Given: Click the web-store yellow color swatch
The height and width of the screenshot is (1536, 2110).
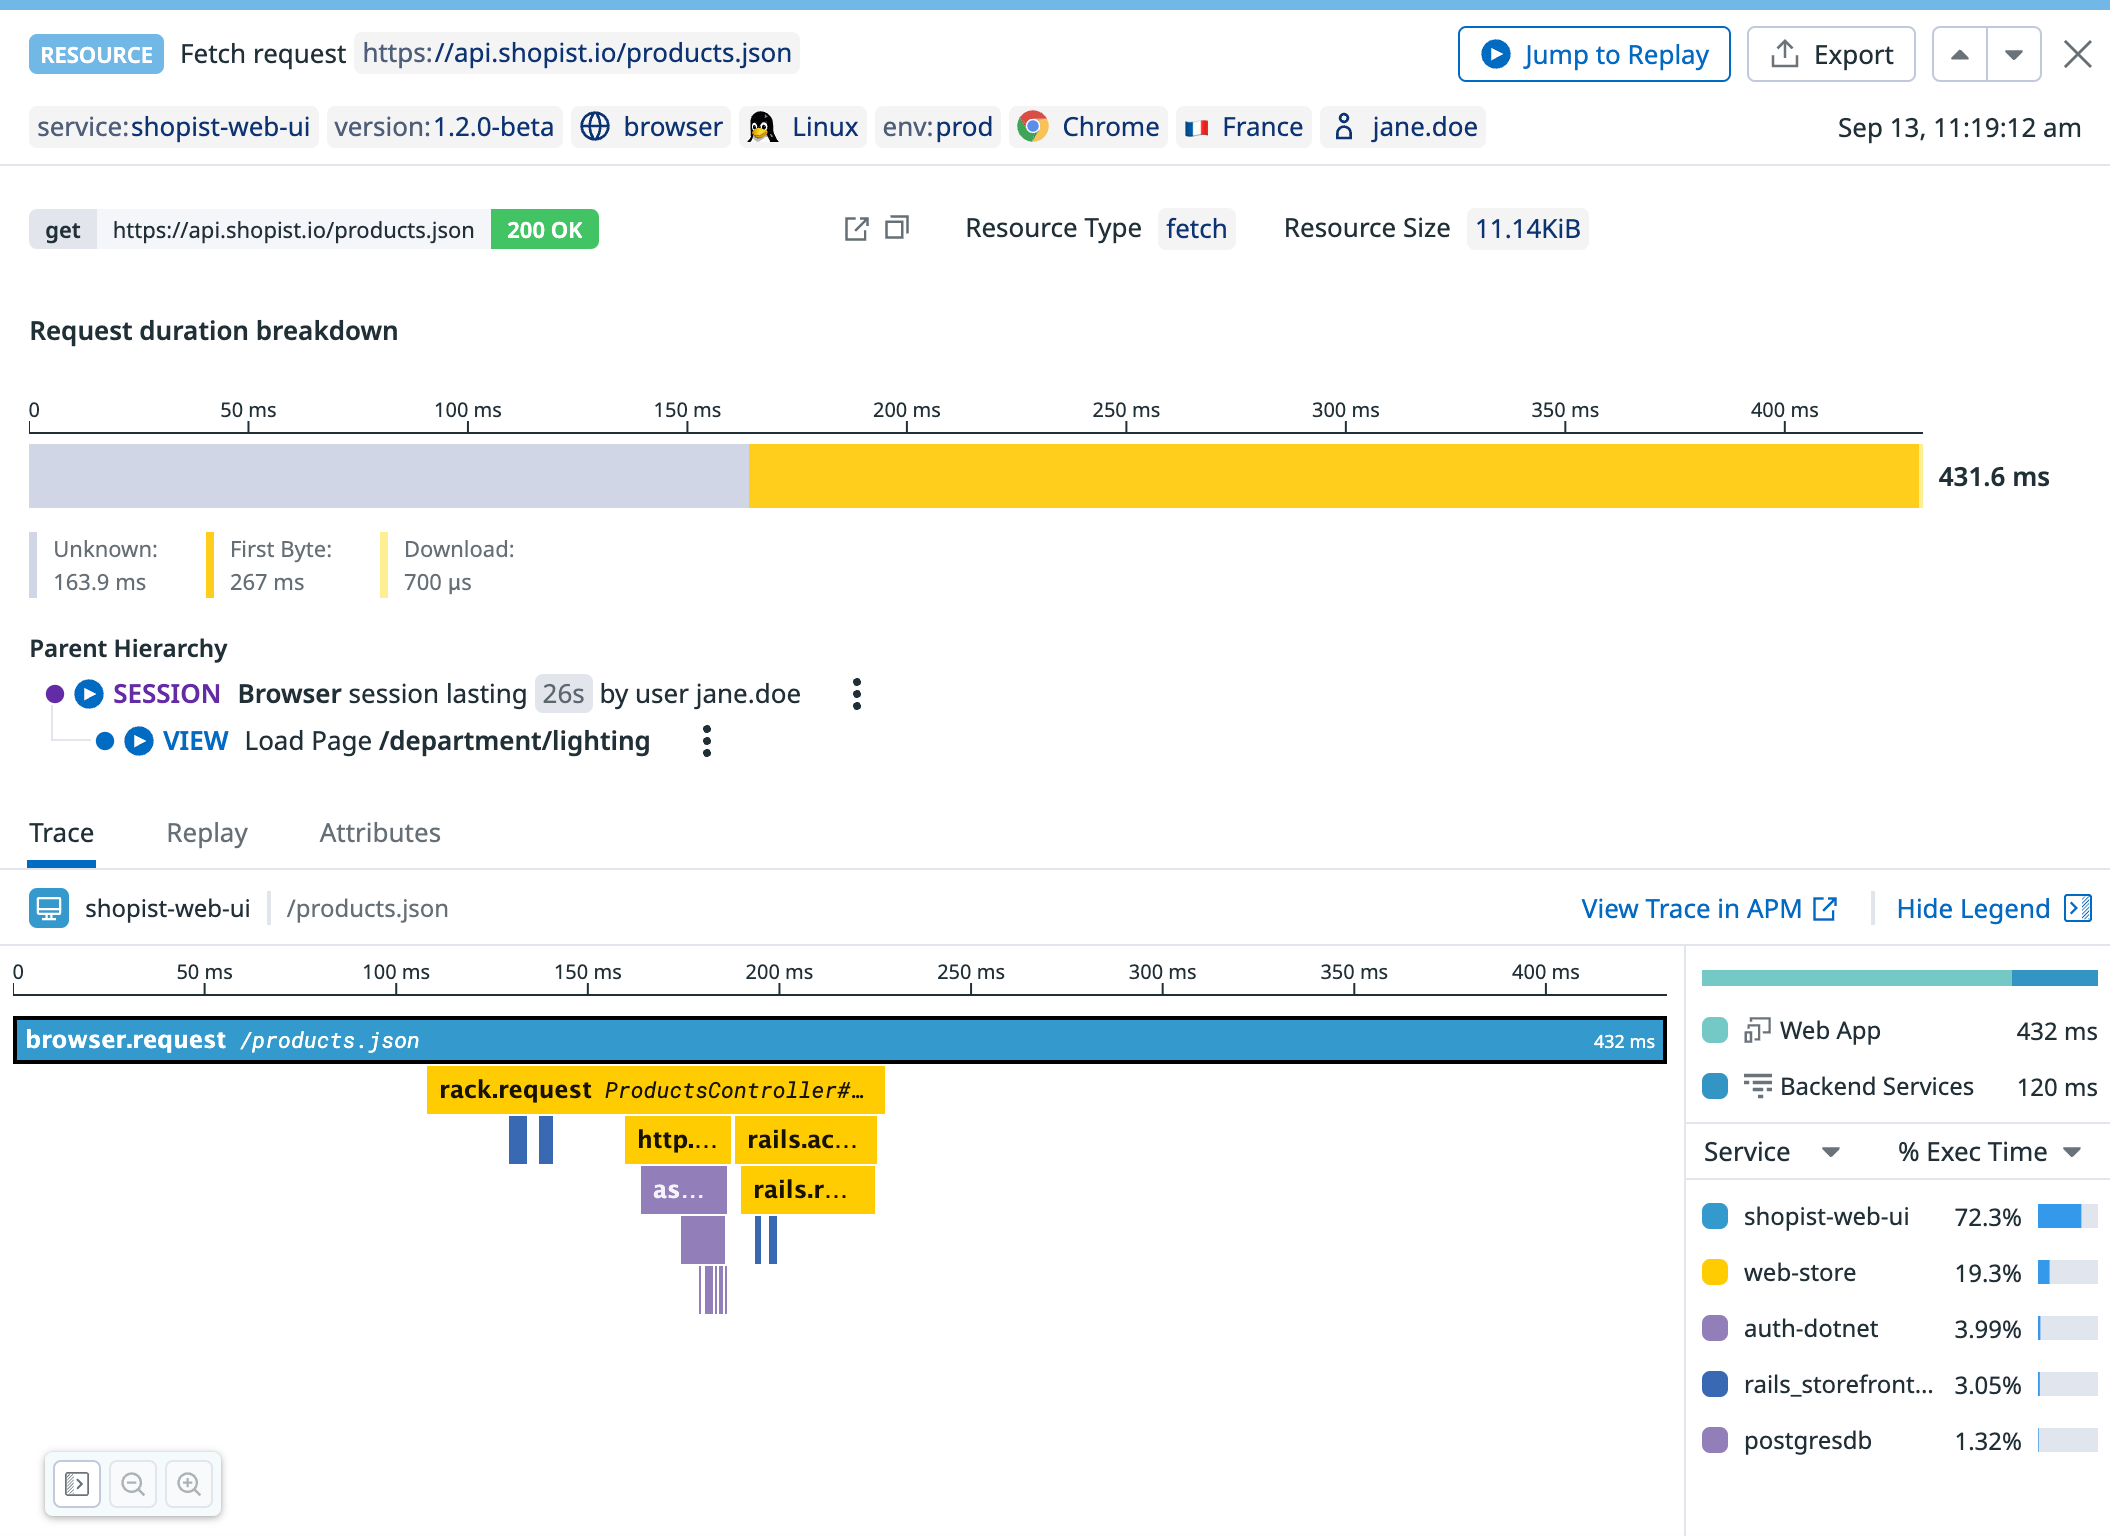Looking at the screenshot, I should tap(1715, 1272).
